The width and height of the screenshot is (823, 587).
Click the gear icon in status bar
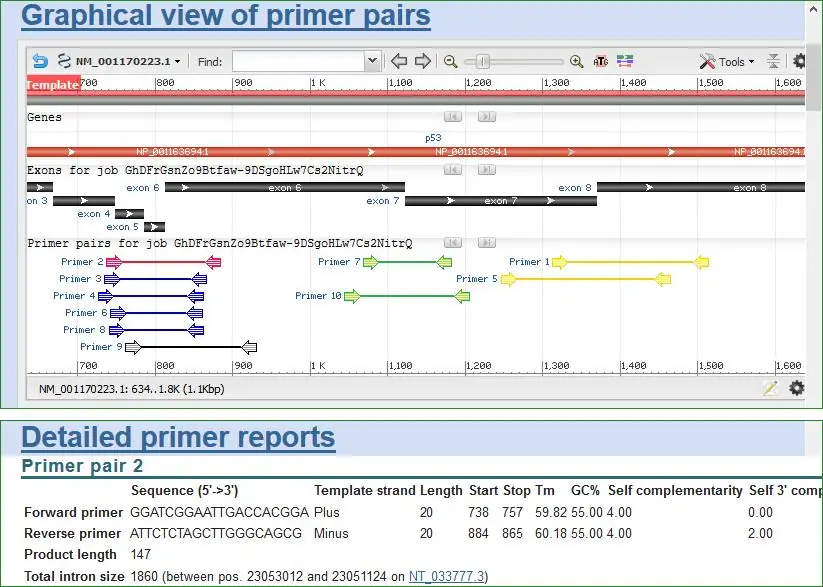[x=796, y=388]
